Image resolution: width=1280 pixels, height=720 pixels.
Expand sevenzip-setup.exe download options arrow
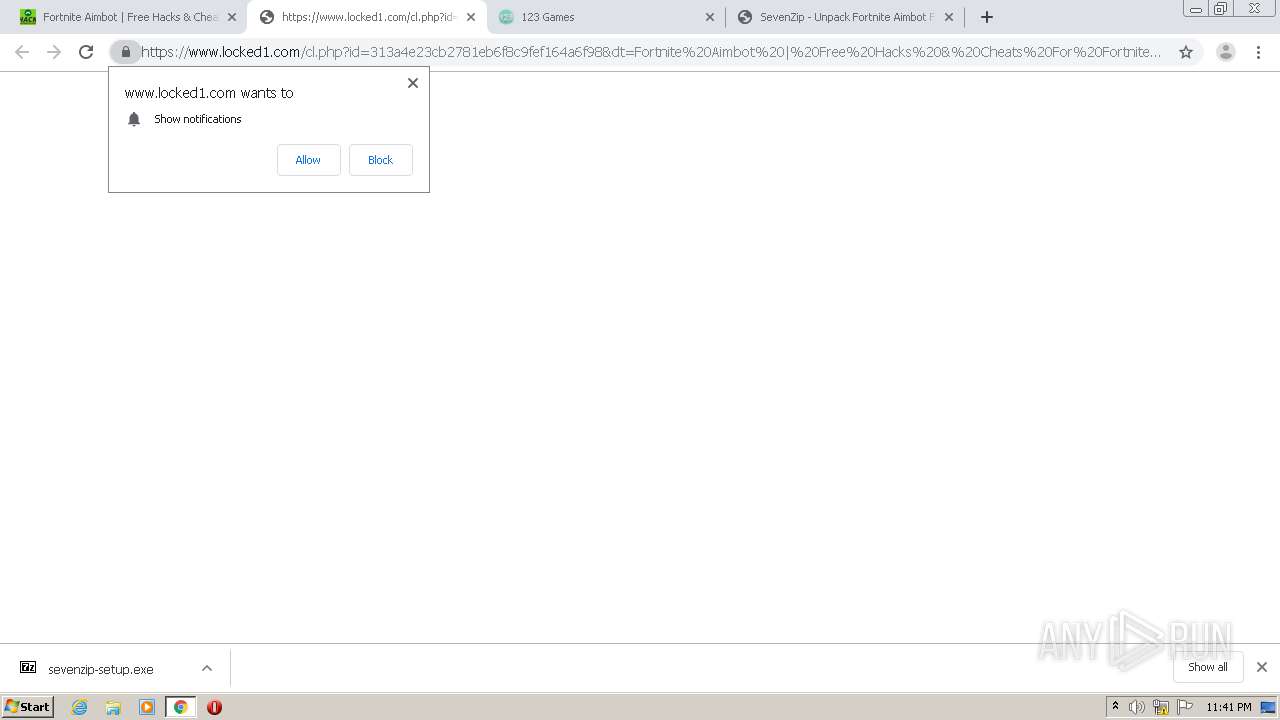point(207,668)
